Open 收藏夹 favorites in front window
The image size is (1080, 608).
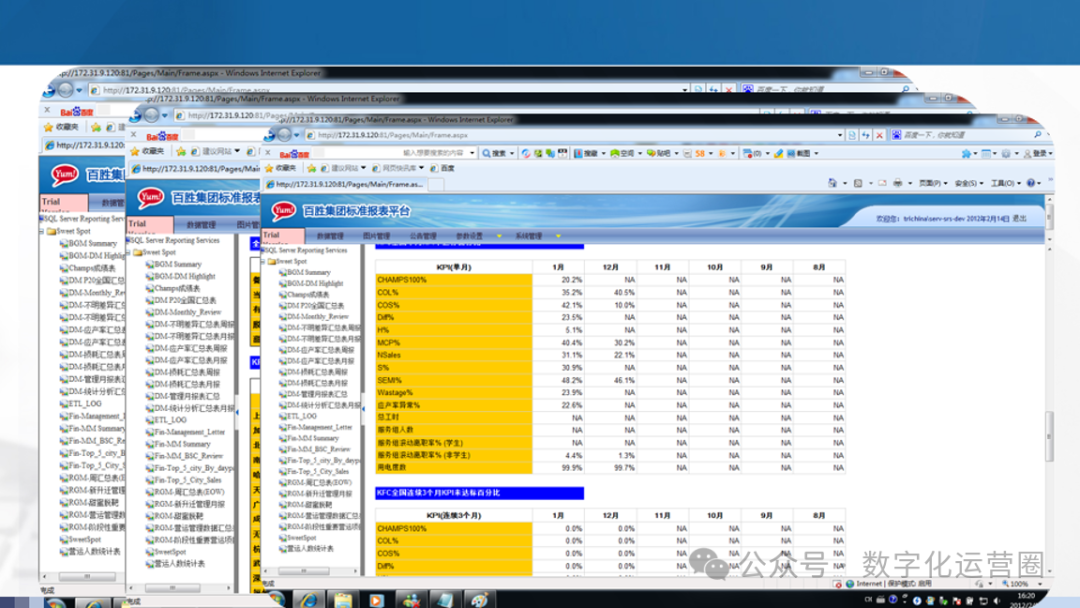point(280,168)
